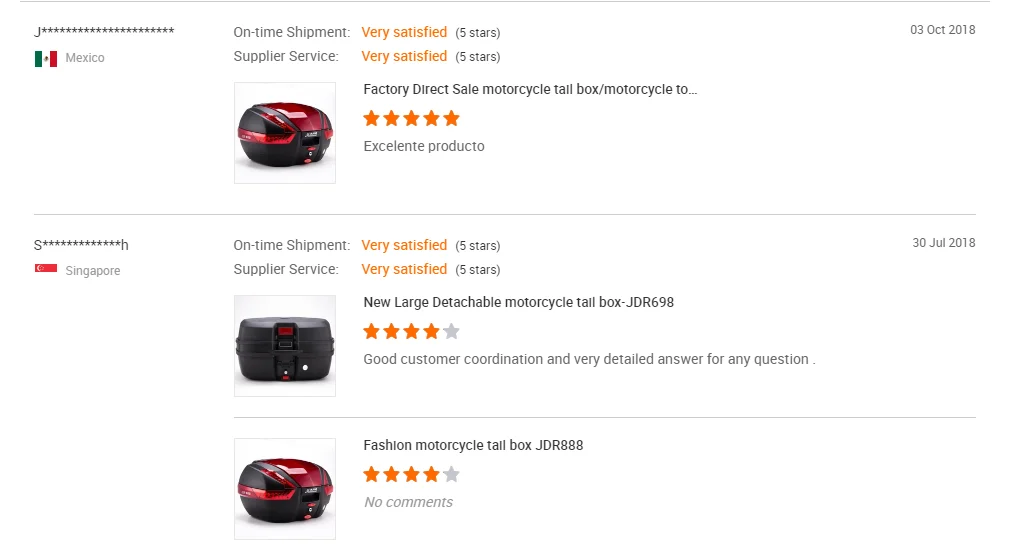Click the four-star rating for JDR888
This screenshot has width=1009, height=553.
[x=411, y=474]
